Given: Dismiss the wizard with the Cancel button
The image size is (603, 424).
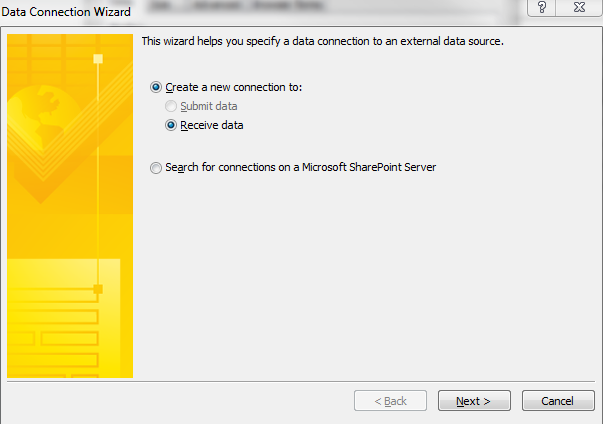Looking at the screenshot, I should click(x=558, y=401).
